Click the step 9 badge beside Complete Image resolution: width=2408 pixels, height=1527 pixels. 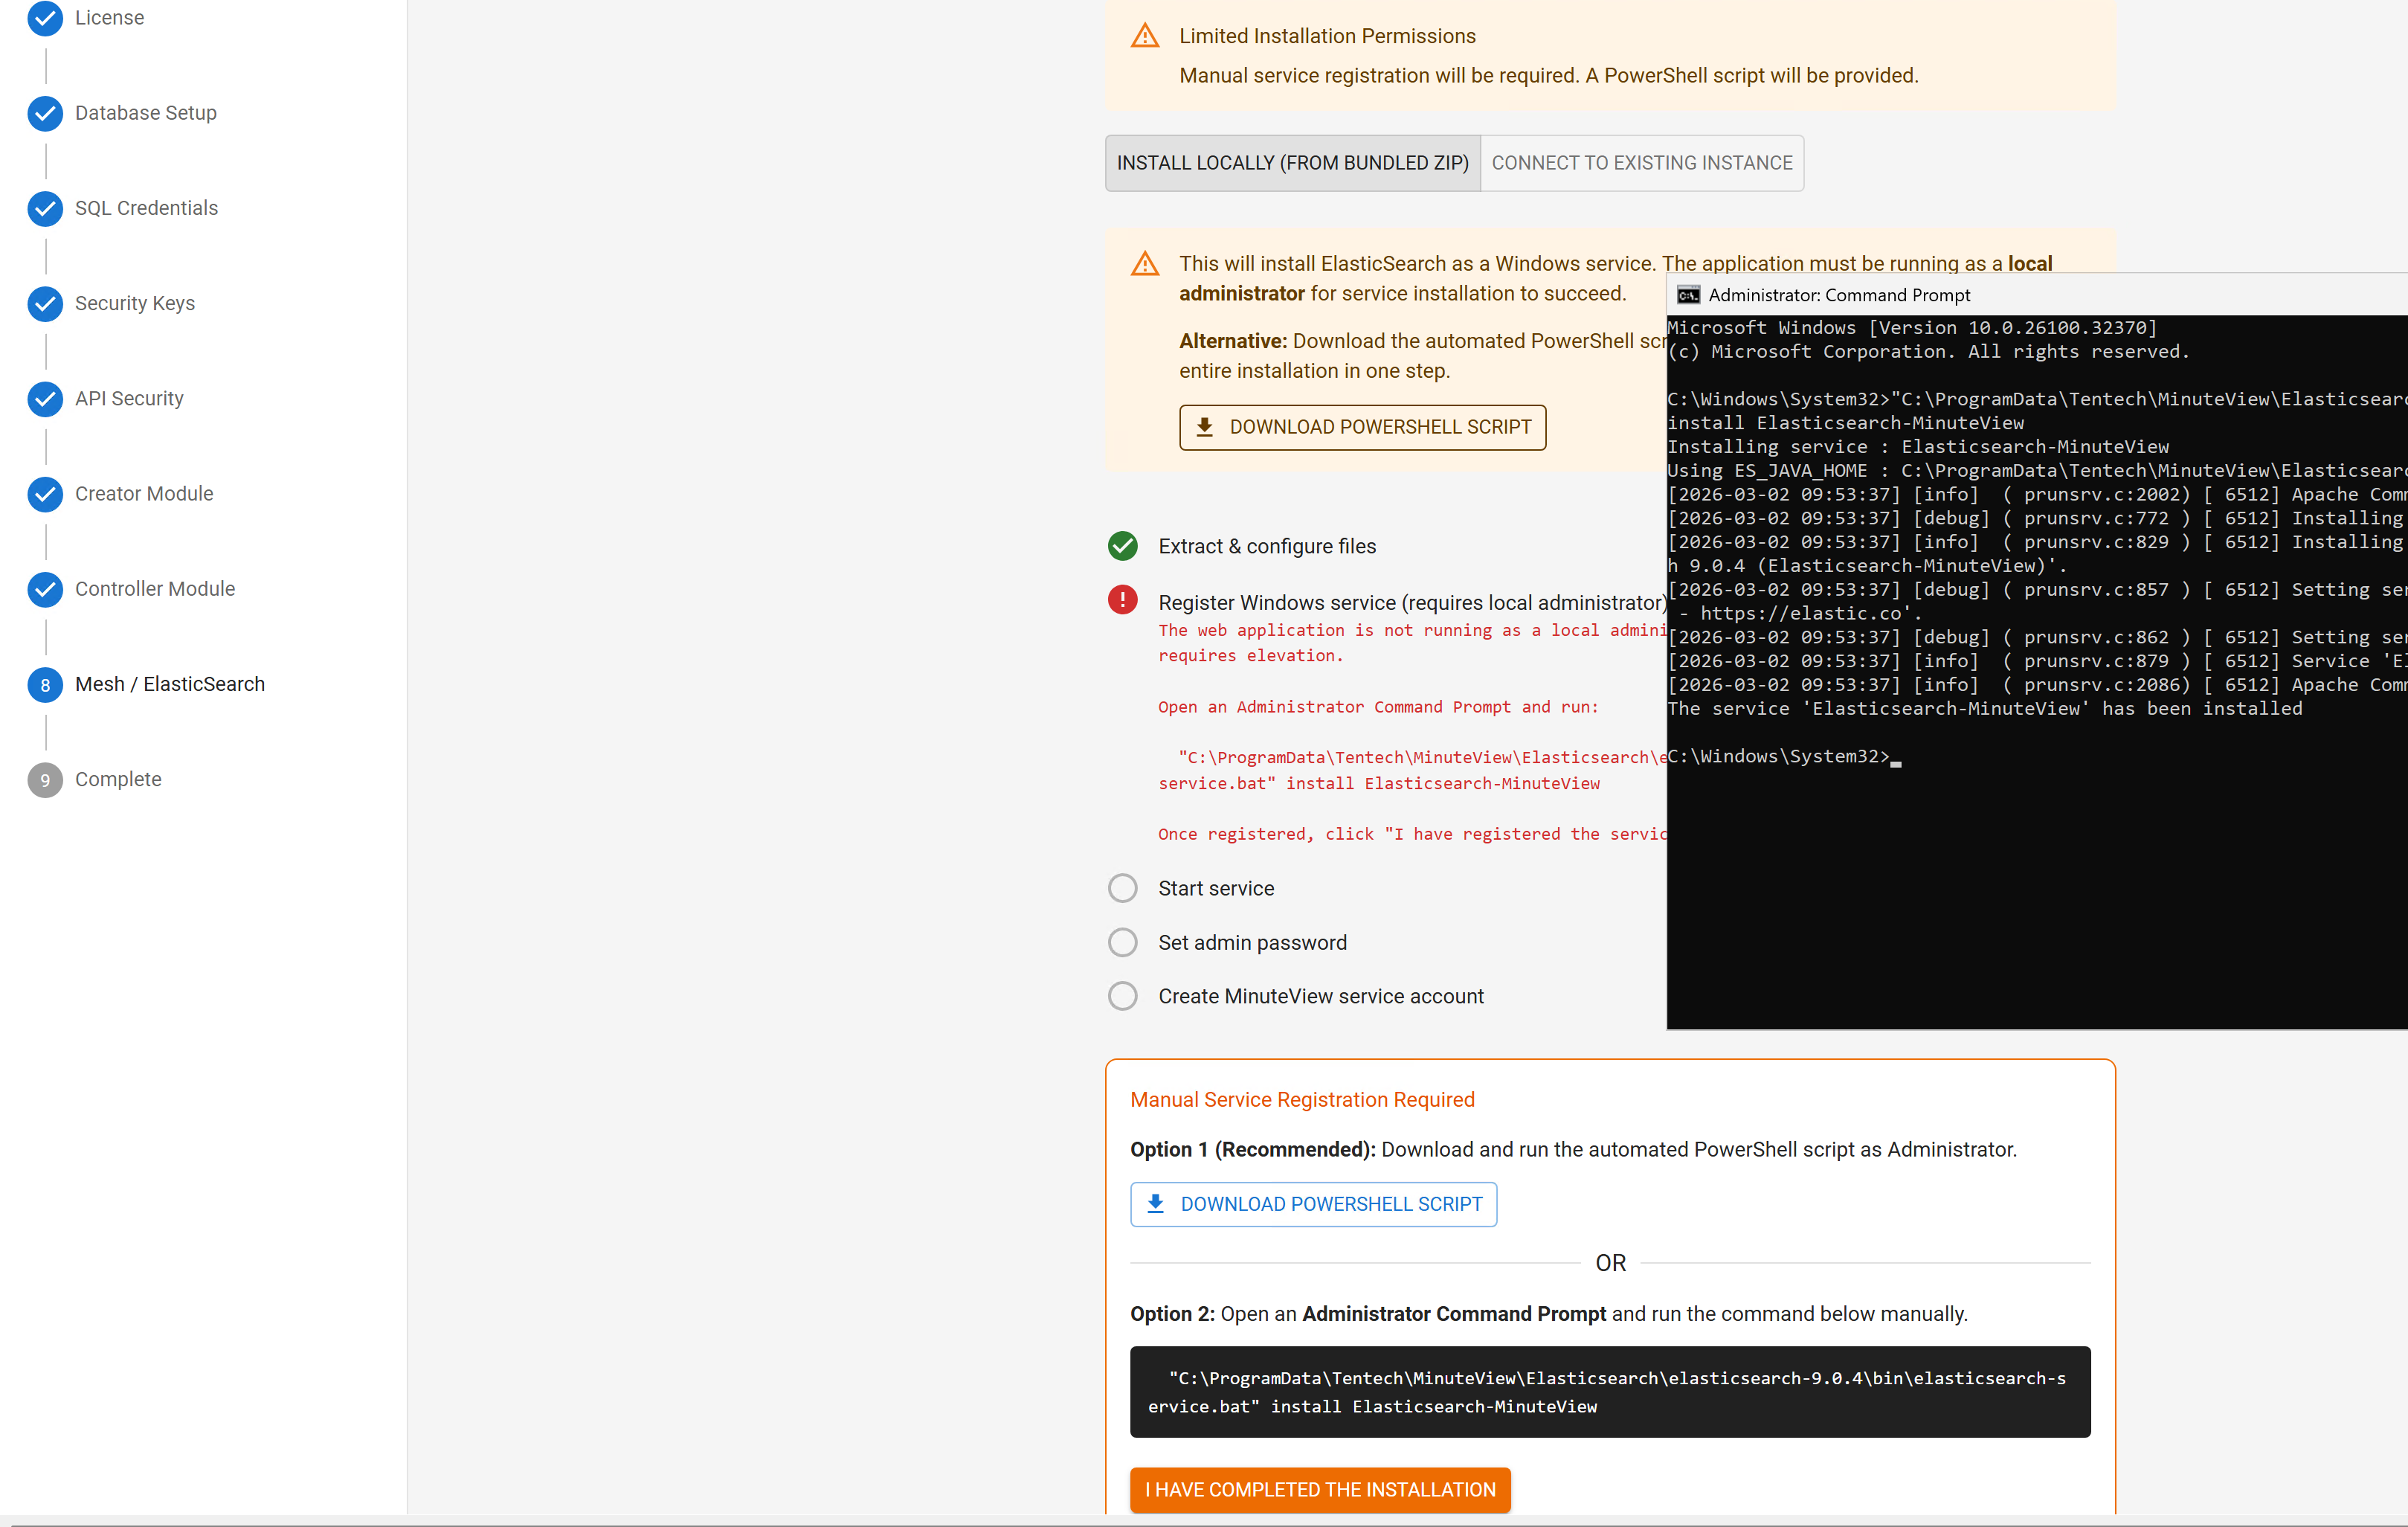[45, 780]
